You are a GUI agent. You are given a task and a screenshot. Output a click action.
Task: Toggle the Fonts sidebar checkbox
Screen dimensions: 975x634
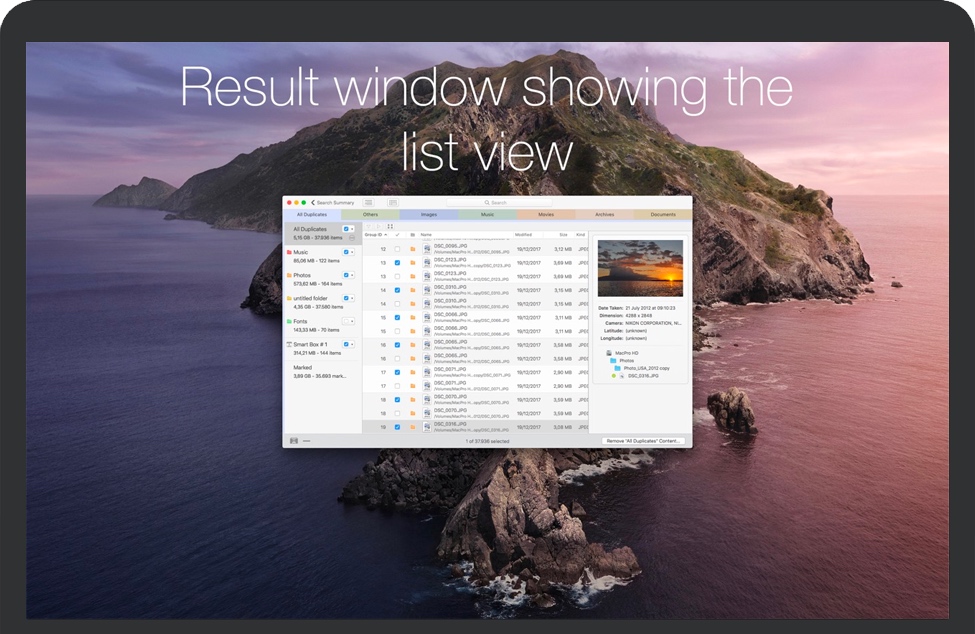click(x=346, y=321)
